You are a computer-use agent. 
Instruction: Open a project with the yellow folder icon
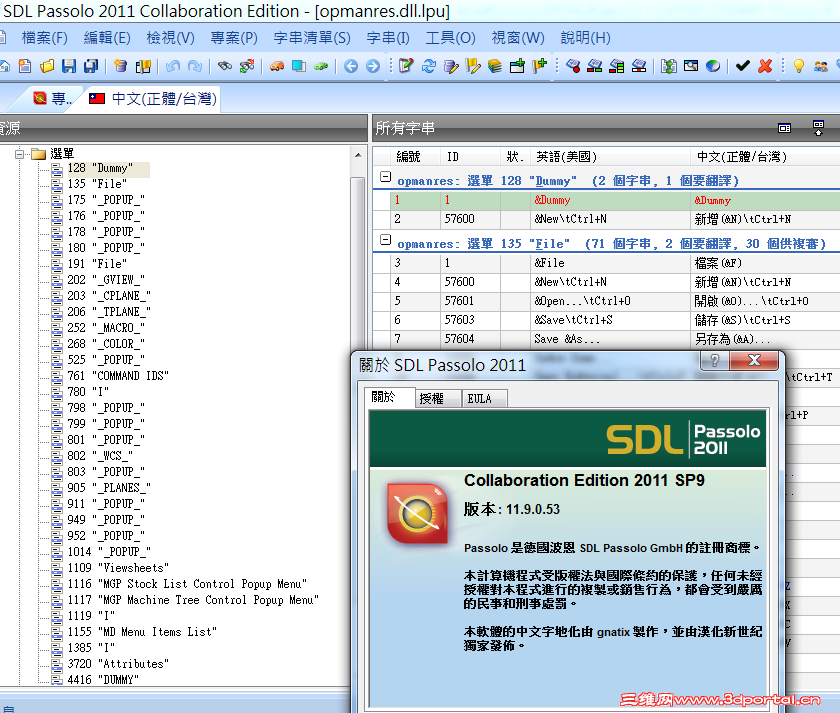pos(47,66)
